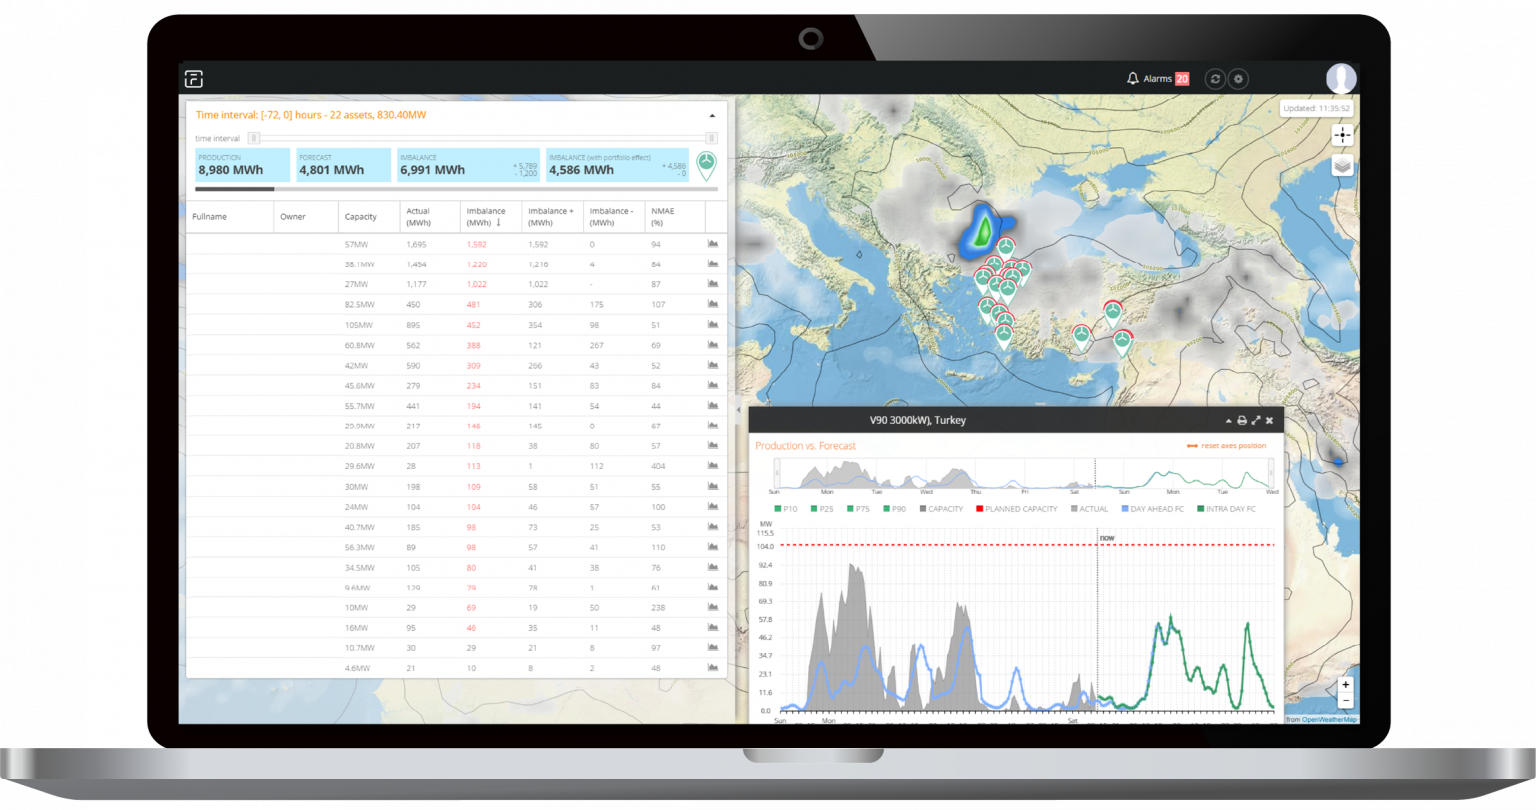The width and height of the screenshot is (1536, 810).
Task: Open the map layers icon
Action: click(x=1342, y=165)
